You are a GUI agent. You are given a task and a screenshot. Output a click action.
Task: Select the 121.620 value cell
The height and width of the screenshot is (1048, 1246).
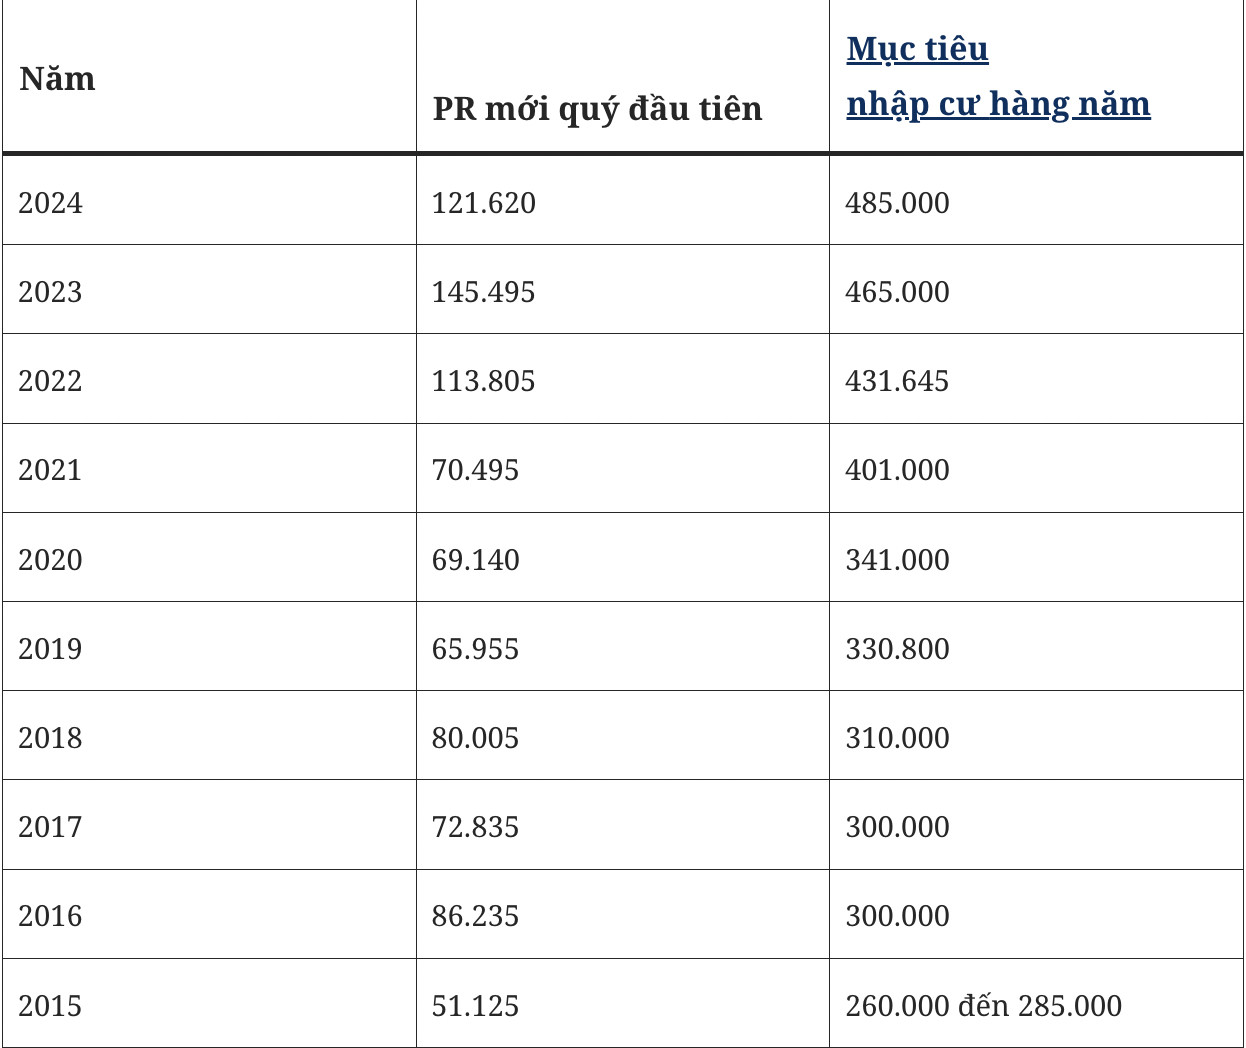623,201
